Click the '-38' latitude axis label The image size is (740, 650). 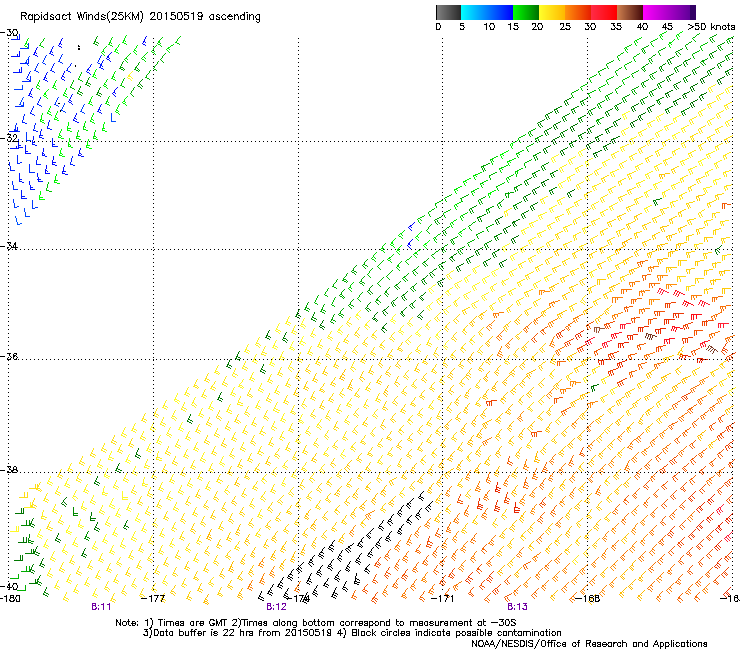9,470
